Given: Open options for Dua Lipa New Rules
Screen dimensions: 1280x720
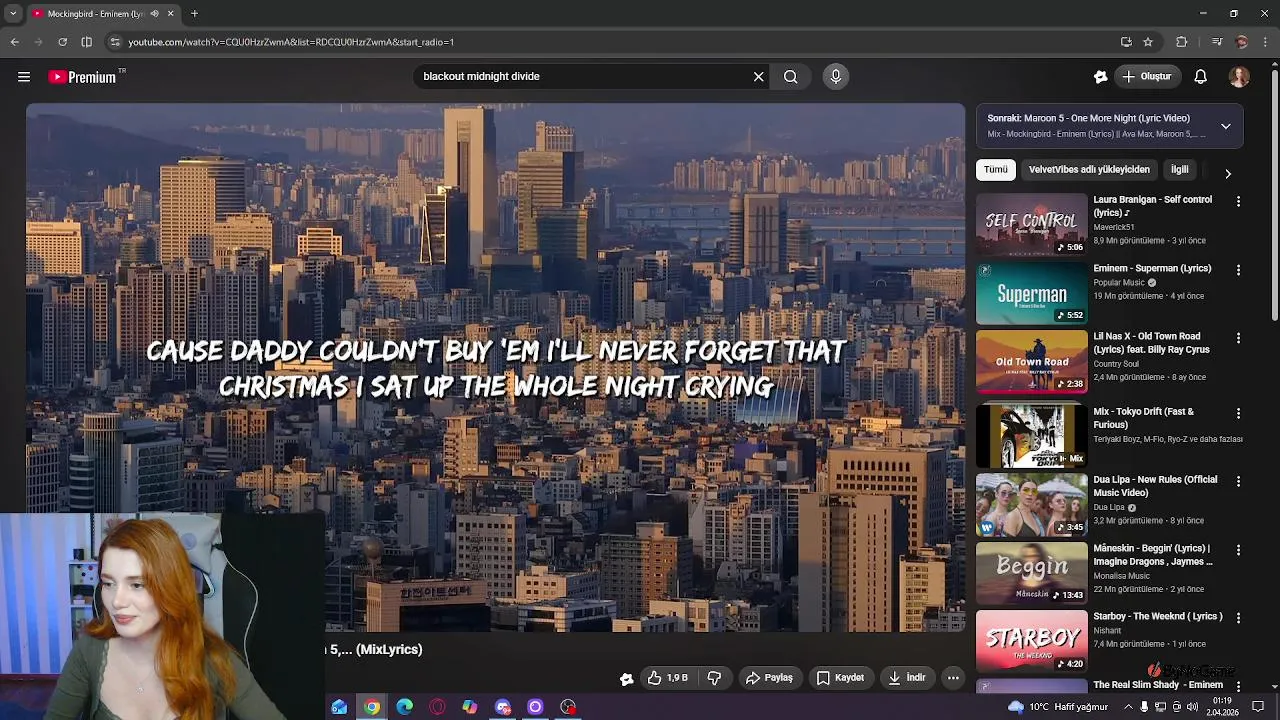Looking at the screenshot, I should (1238, 481).
